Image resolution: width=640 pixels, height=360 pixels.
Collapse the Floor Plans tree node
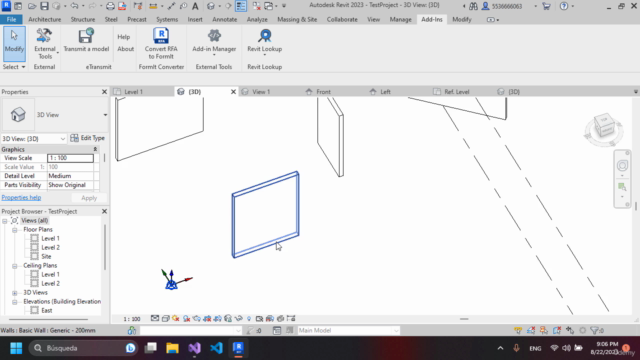[x=15, y=230]
